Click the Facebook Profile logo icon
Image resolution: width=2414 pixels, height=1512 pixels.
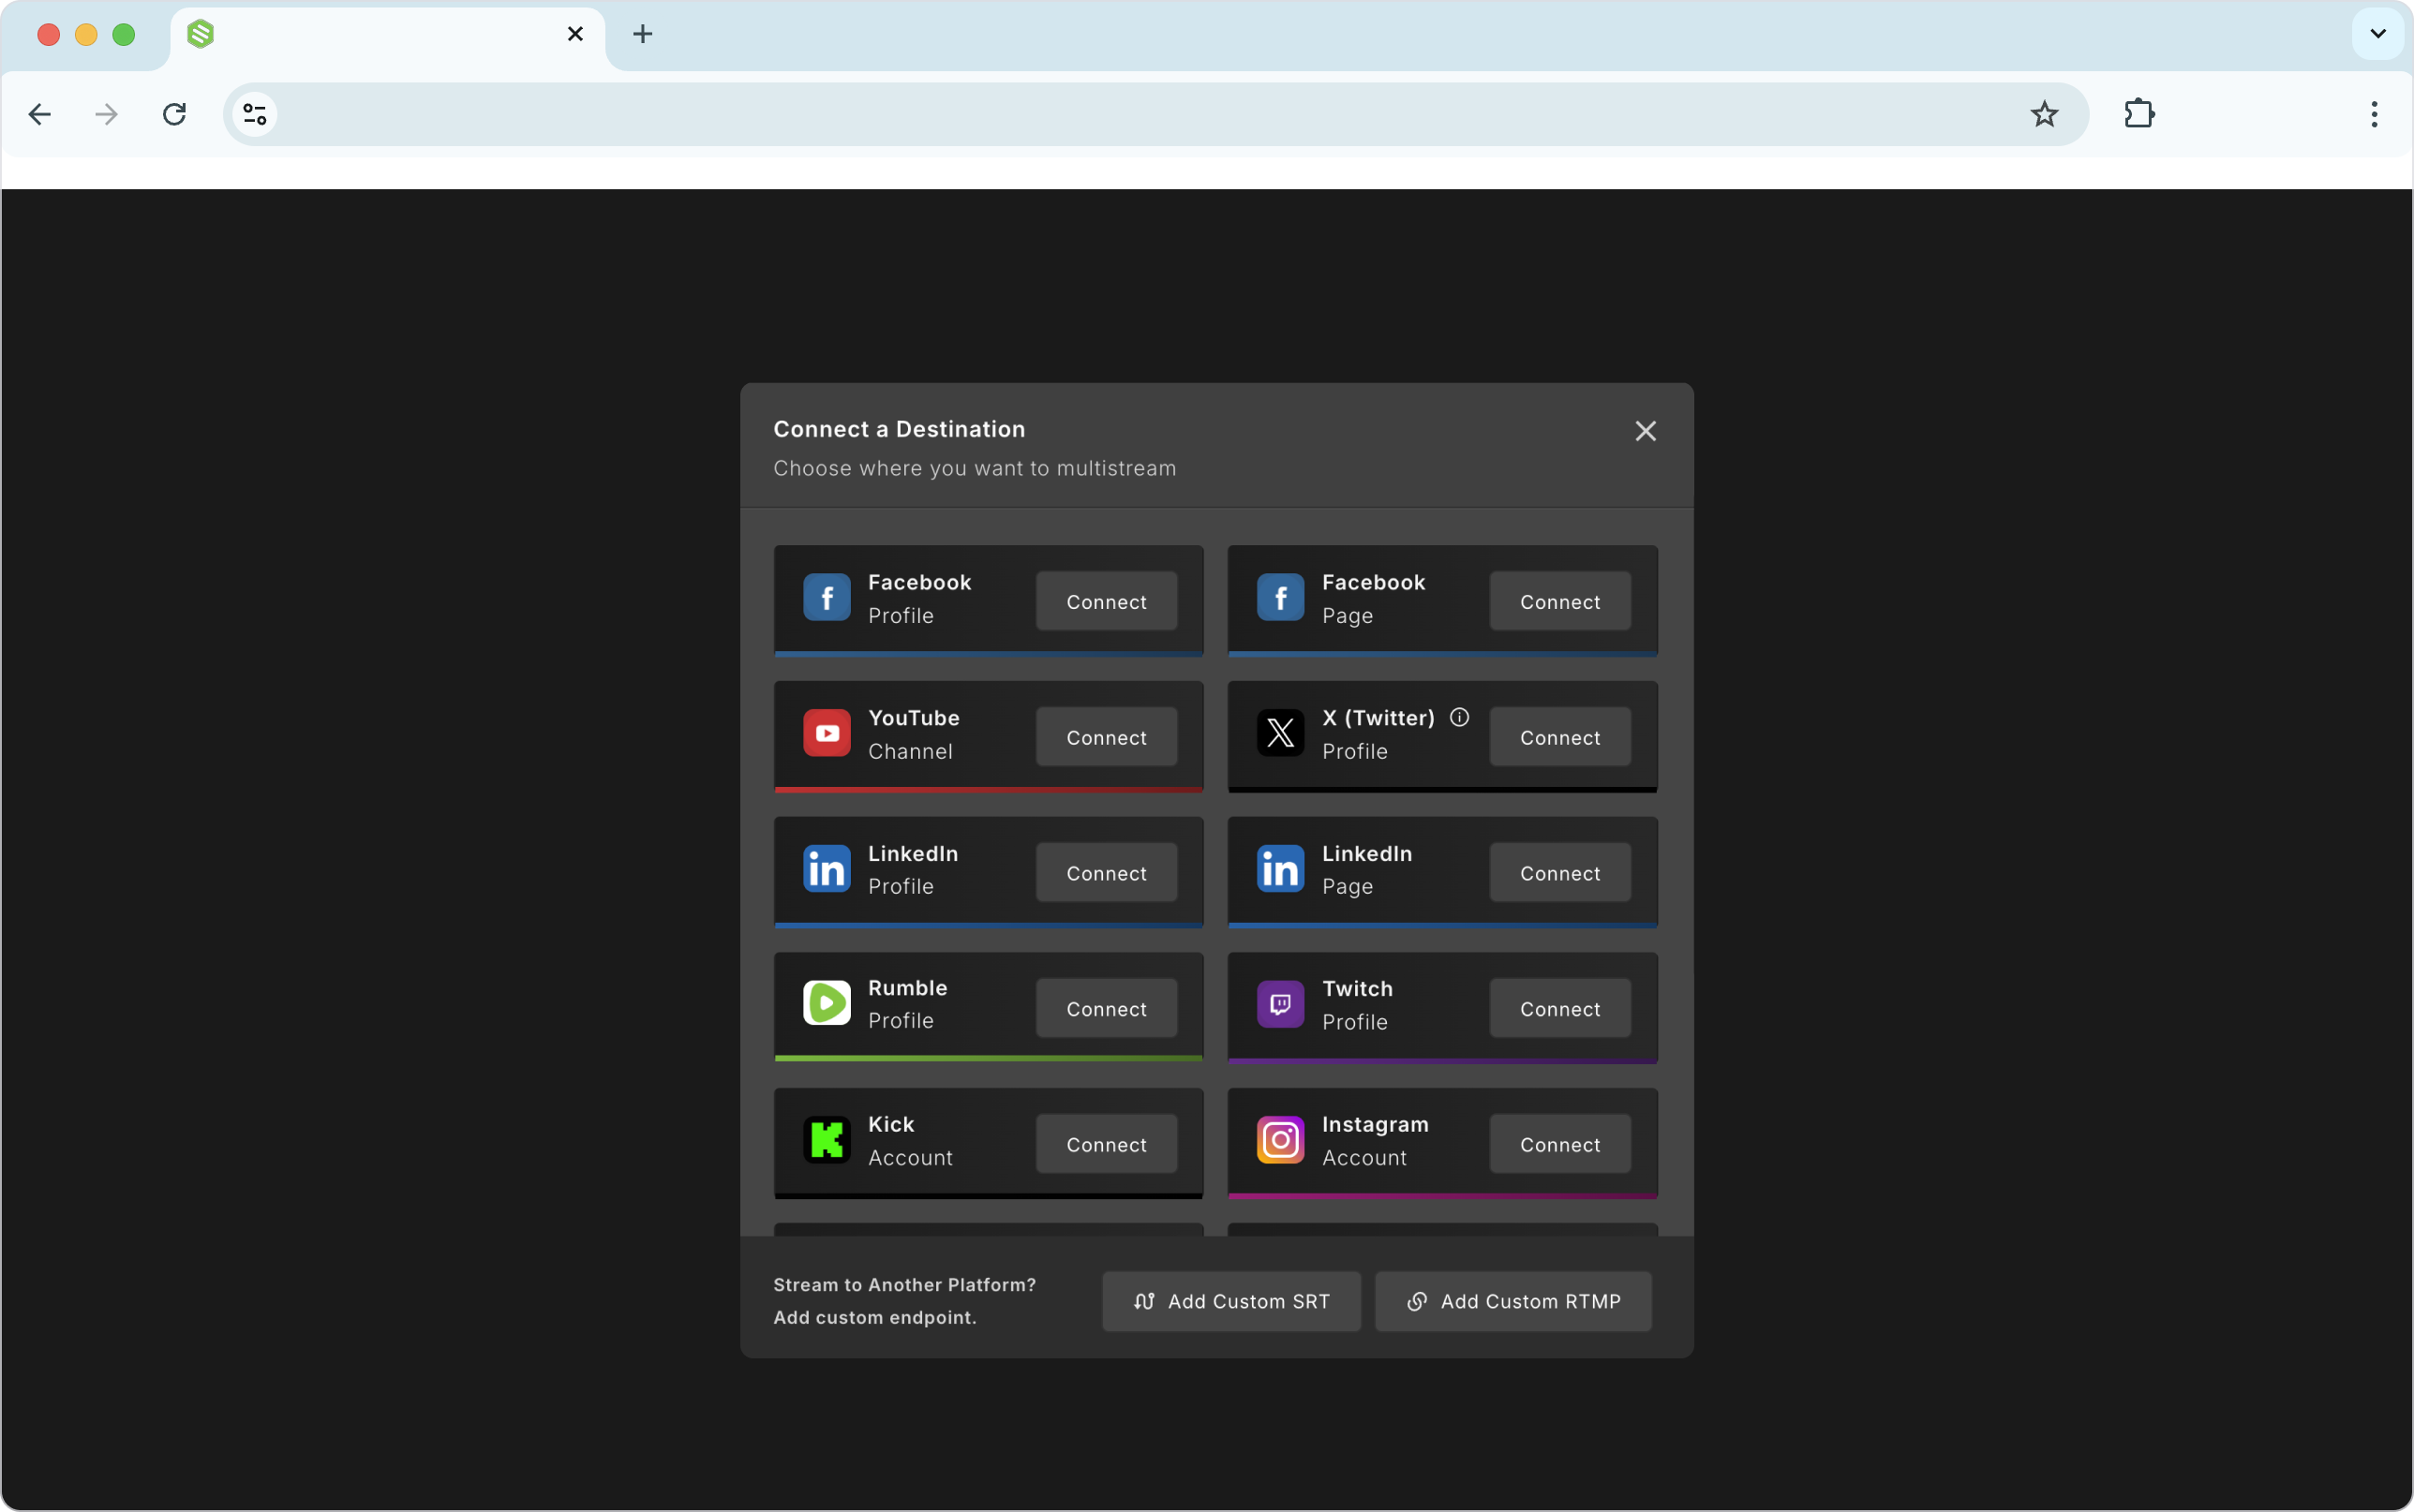(827, 598)
